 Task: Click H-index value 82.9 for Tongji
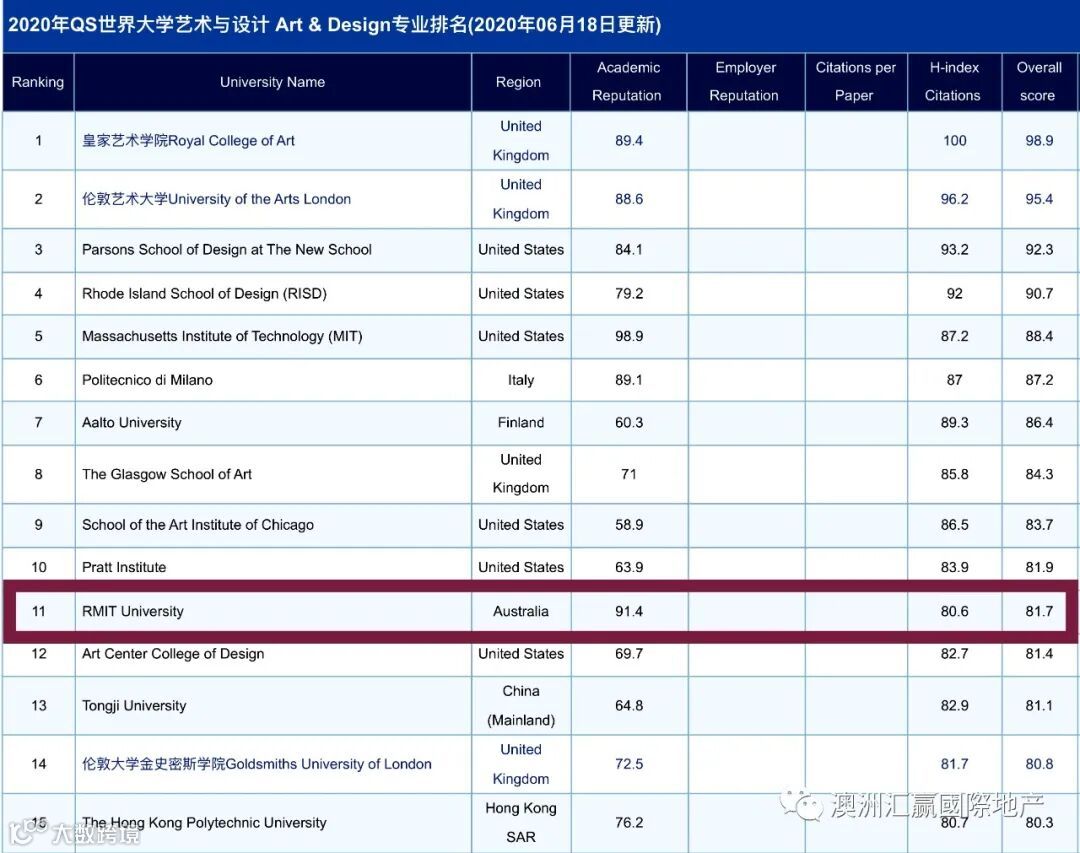955,706
